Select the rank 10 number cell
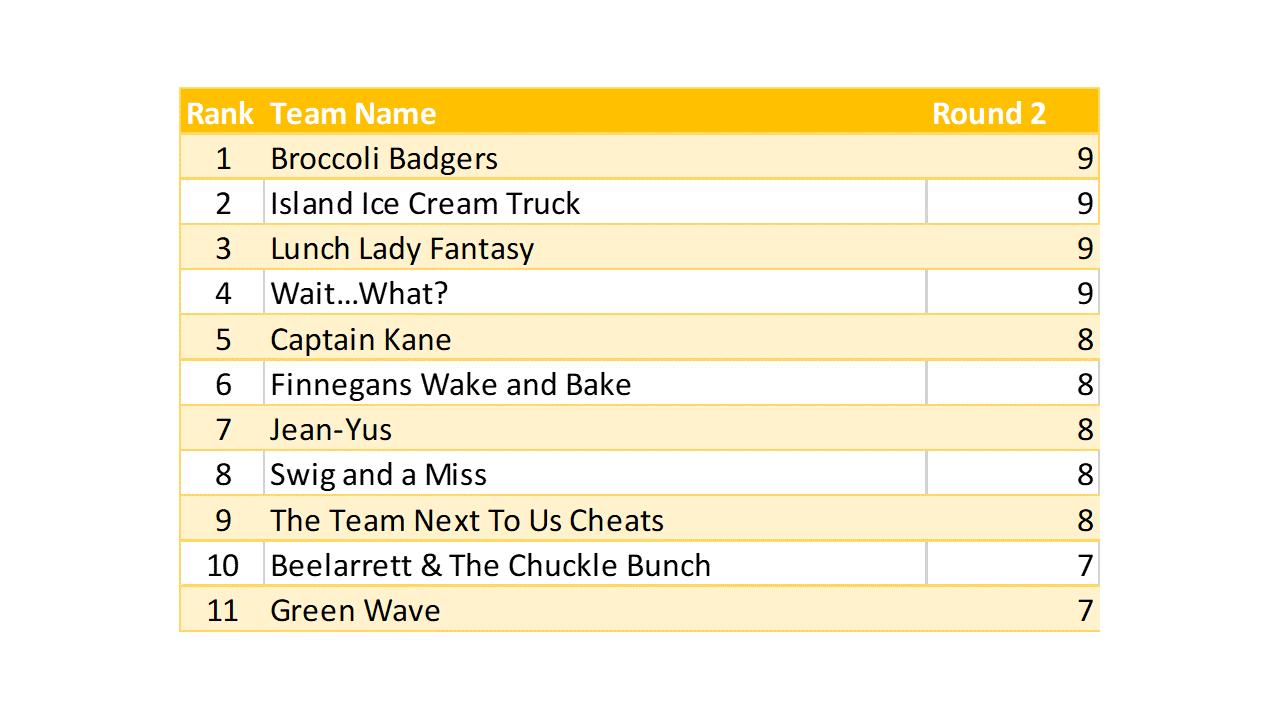The height and width of the screenshot is (720, 1280). pos(223,566)
